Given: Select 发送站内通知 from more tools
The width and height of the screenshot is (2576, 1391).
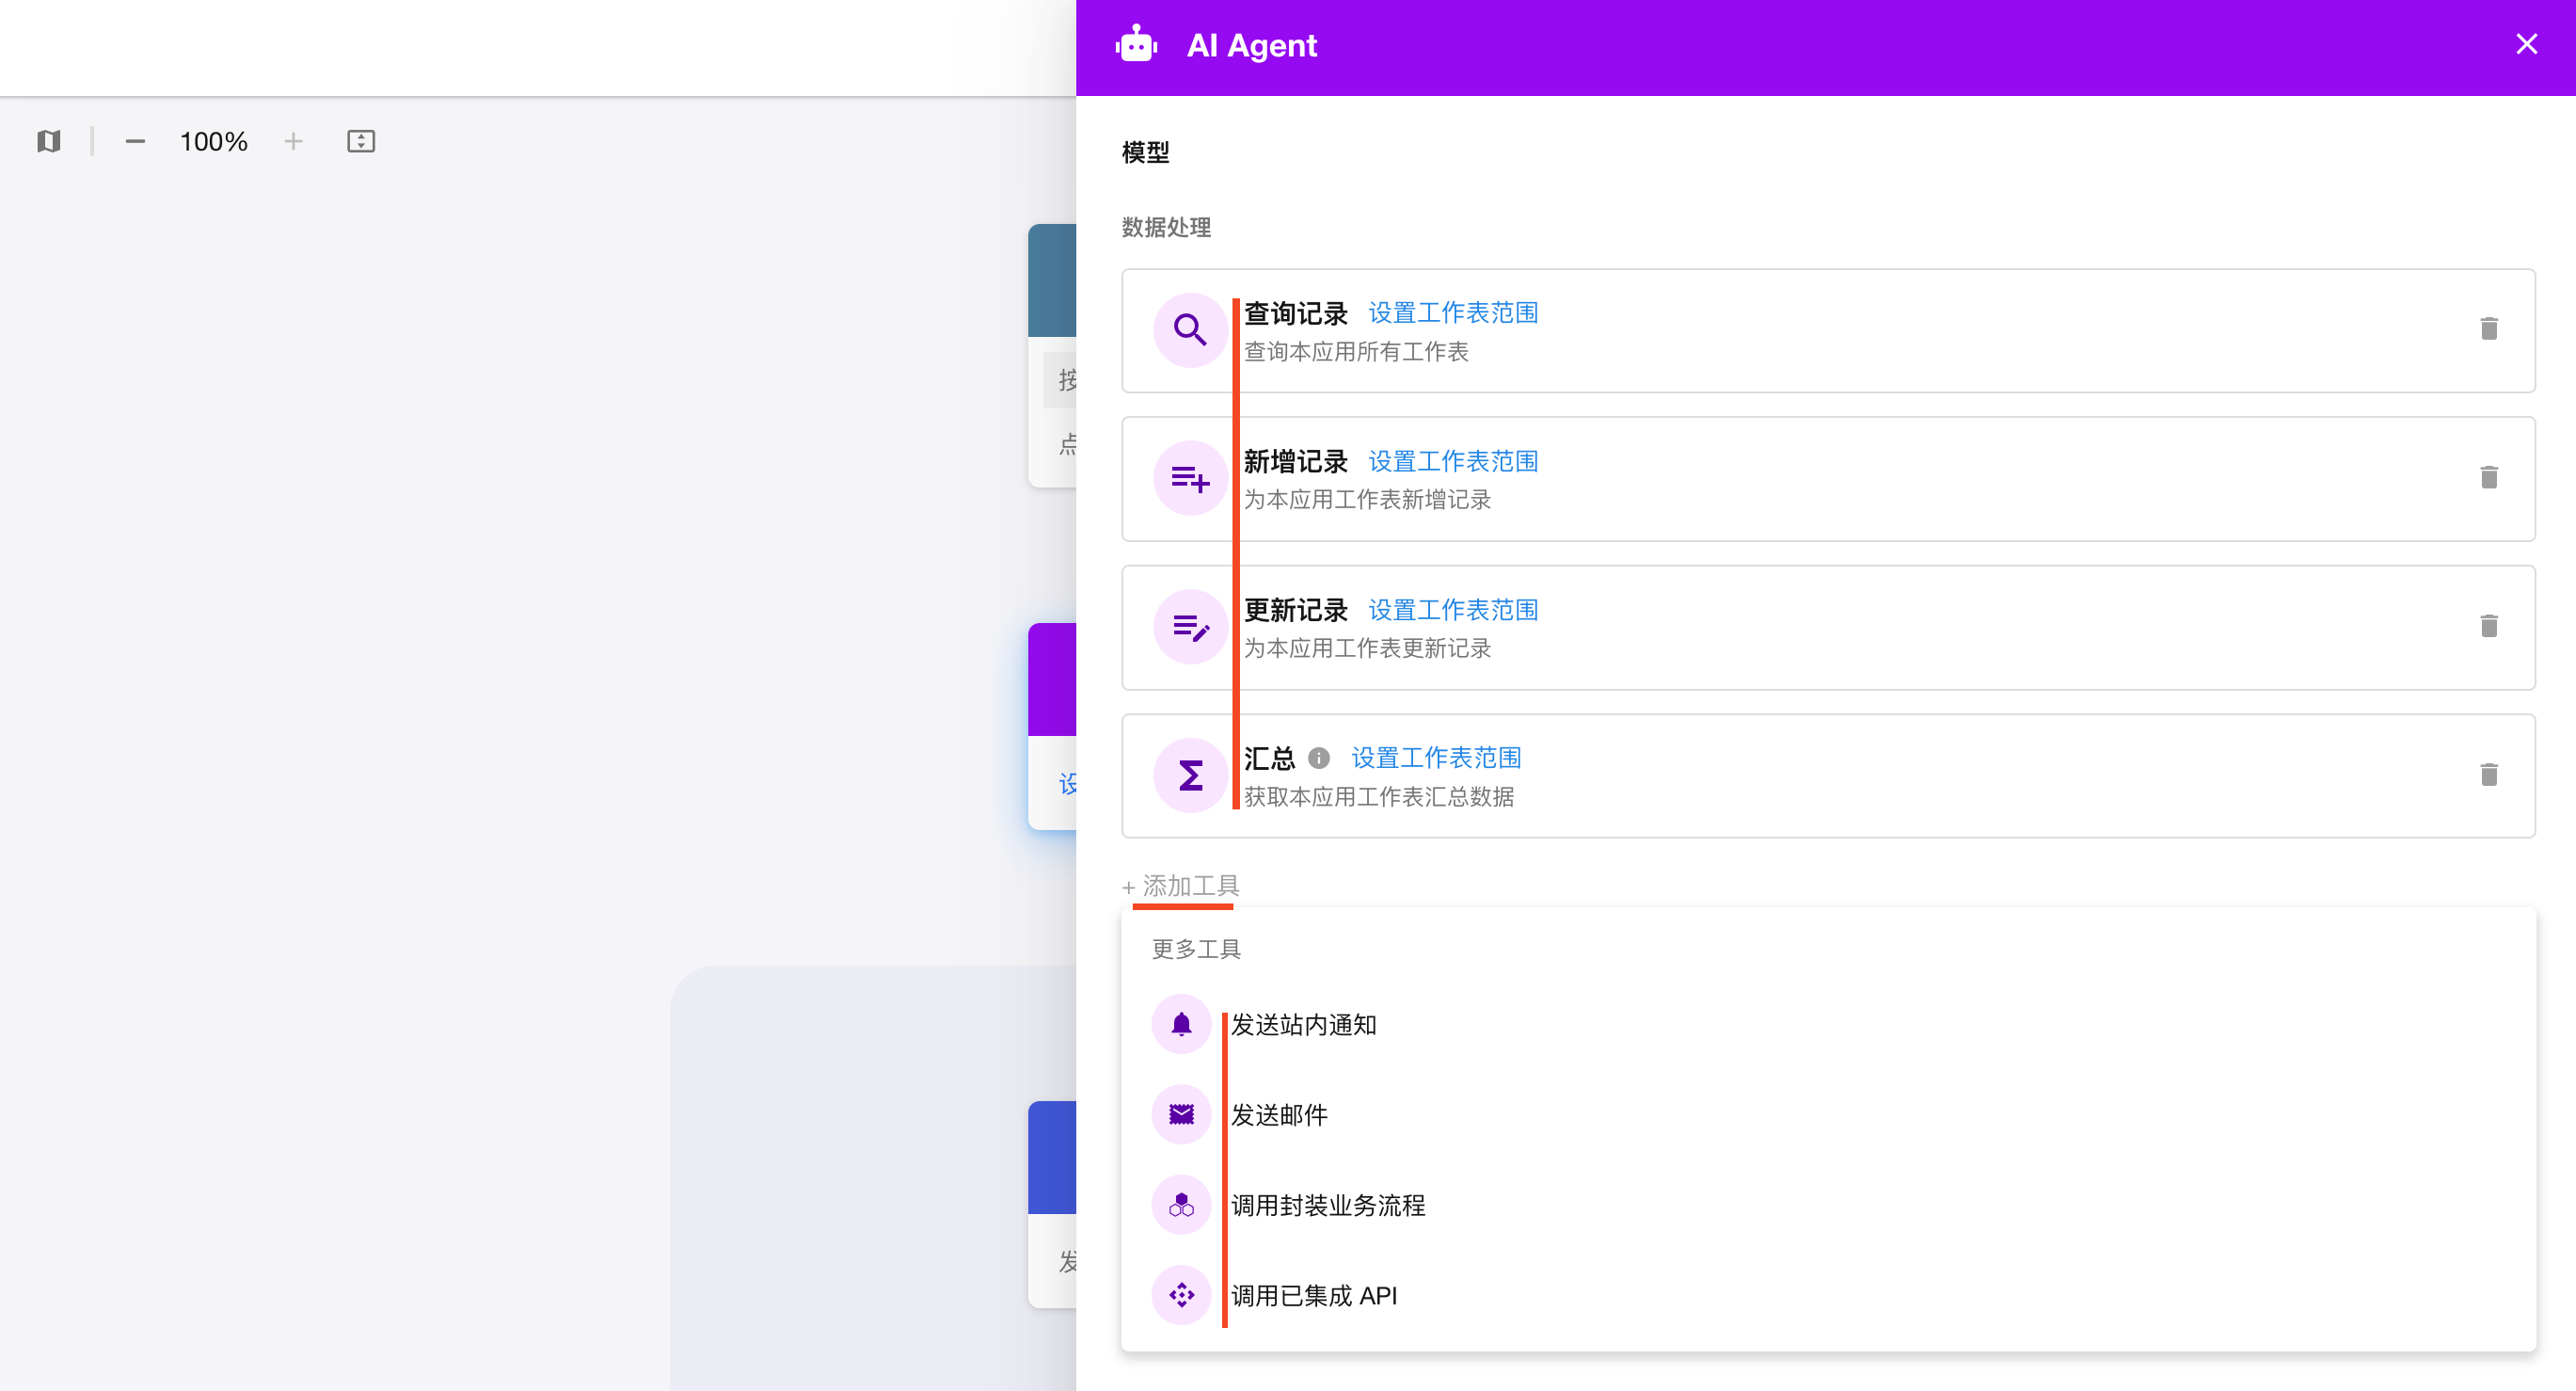Looking at the screenshot, I should click(x=1303, y=1025).
